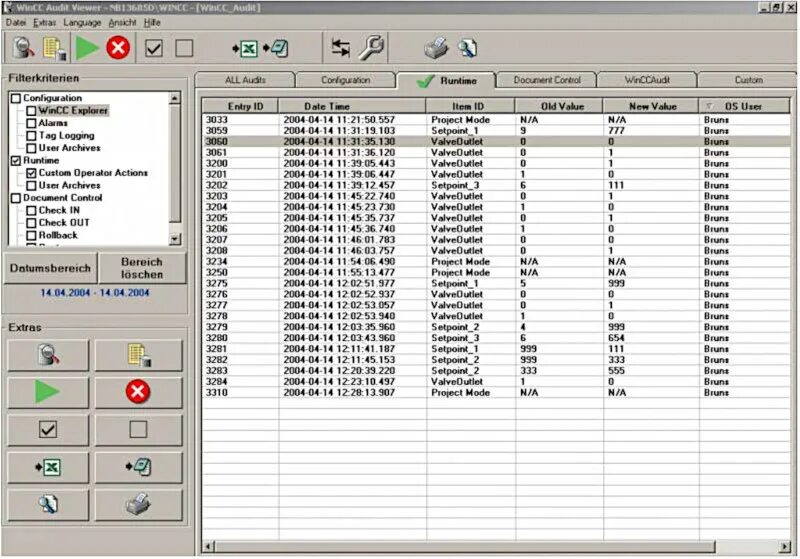Click the document filter button in the Extras panel

139,354
